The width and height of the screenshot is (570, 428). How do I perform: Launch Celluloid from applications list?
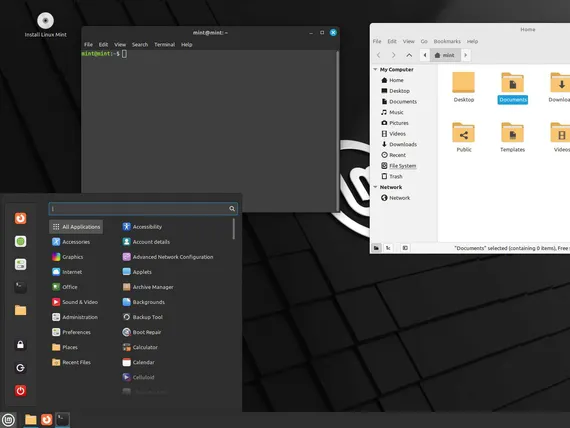pos(139,377)
